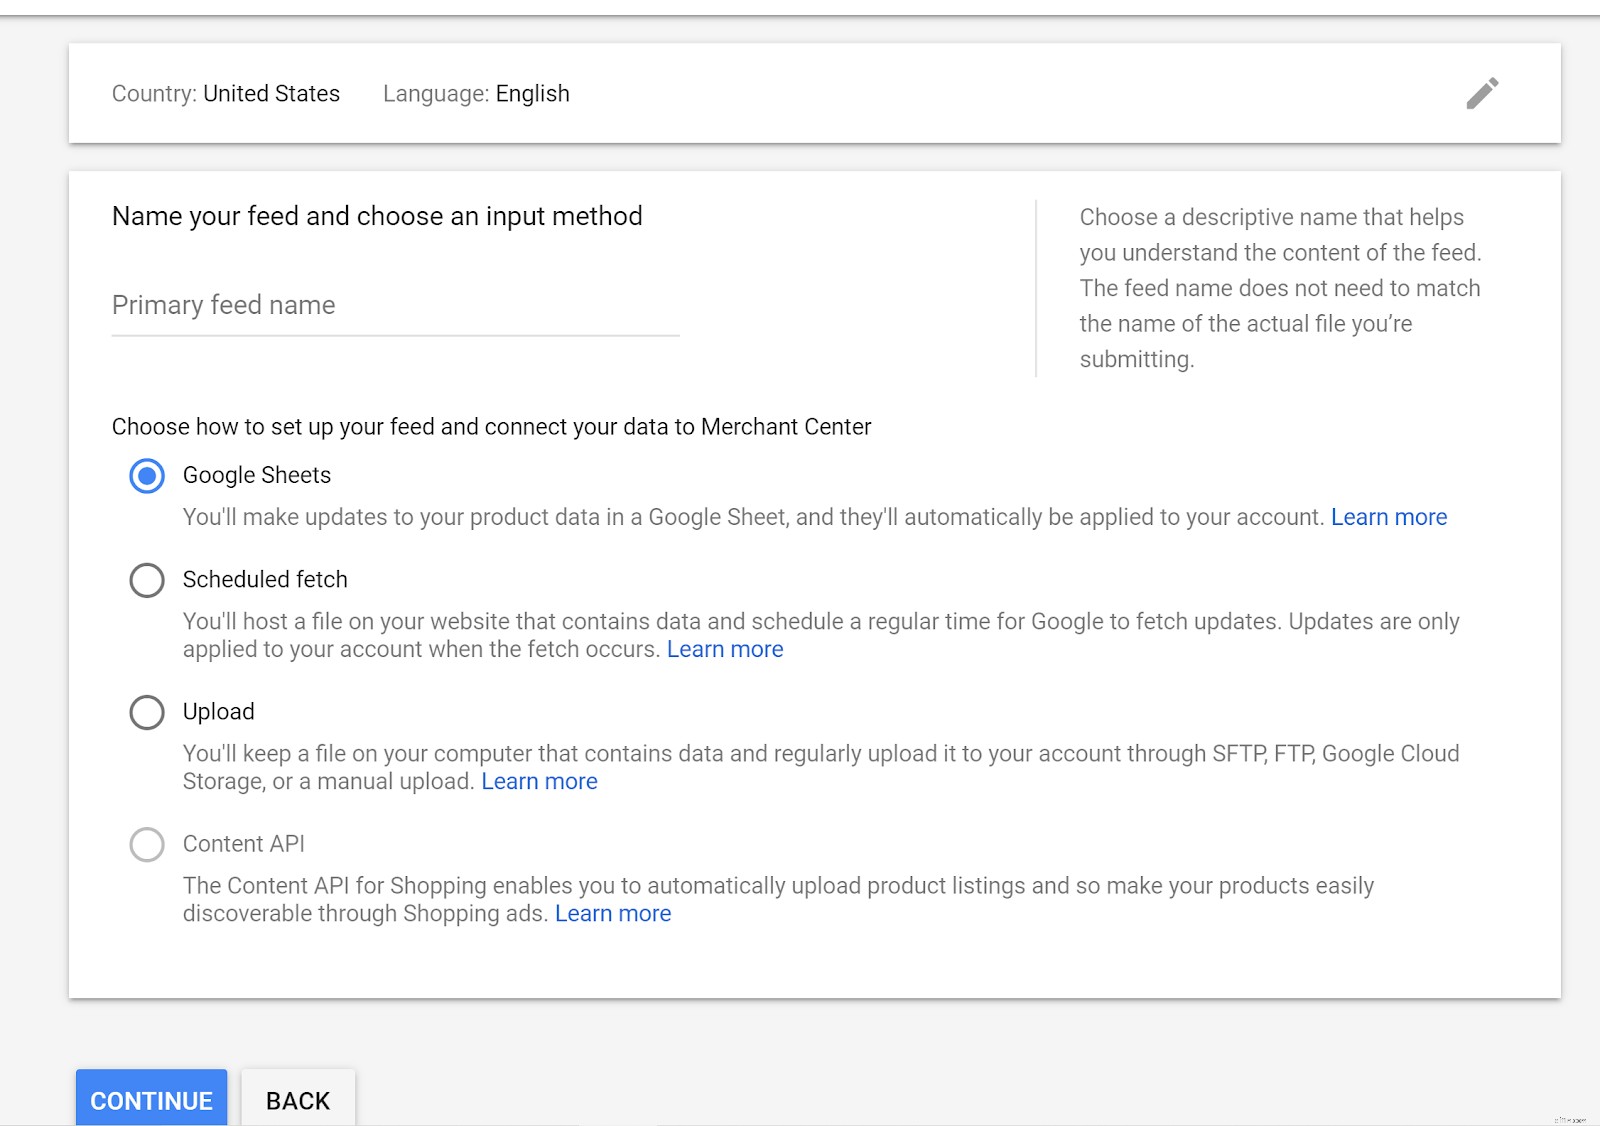View Learn more about Upload method
1600x1126 pixels.
(539, 781)
